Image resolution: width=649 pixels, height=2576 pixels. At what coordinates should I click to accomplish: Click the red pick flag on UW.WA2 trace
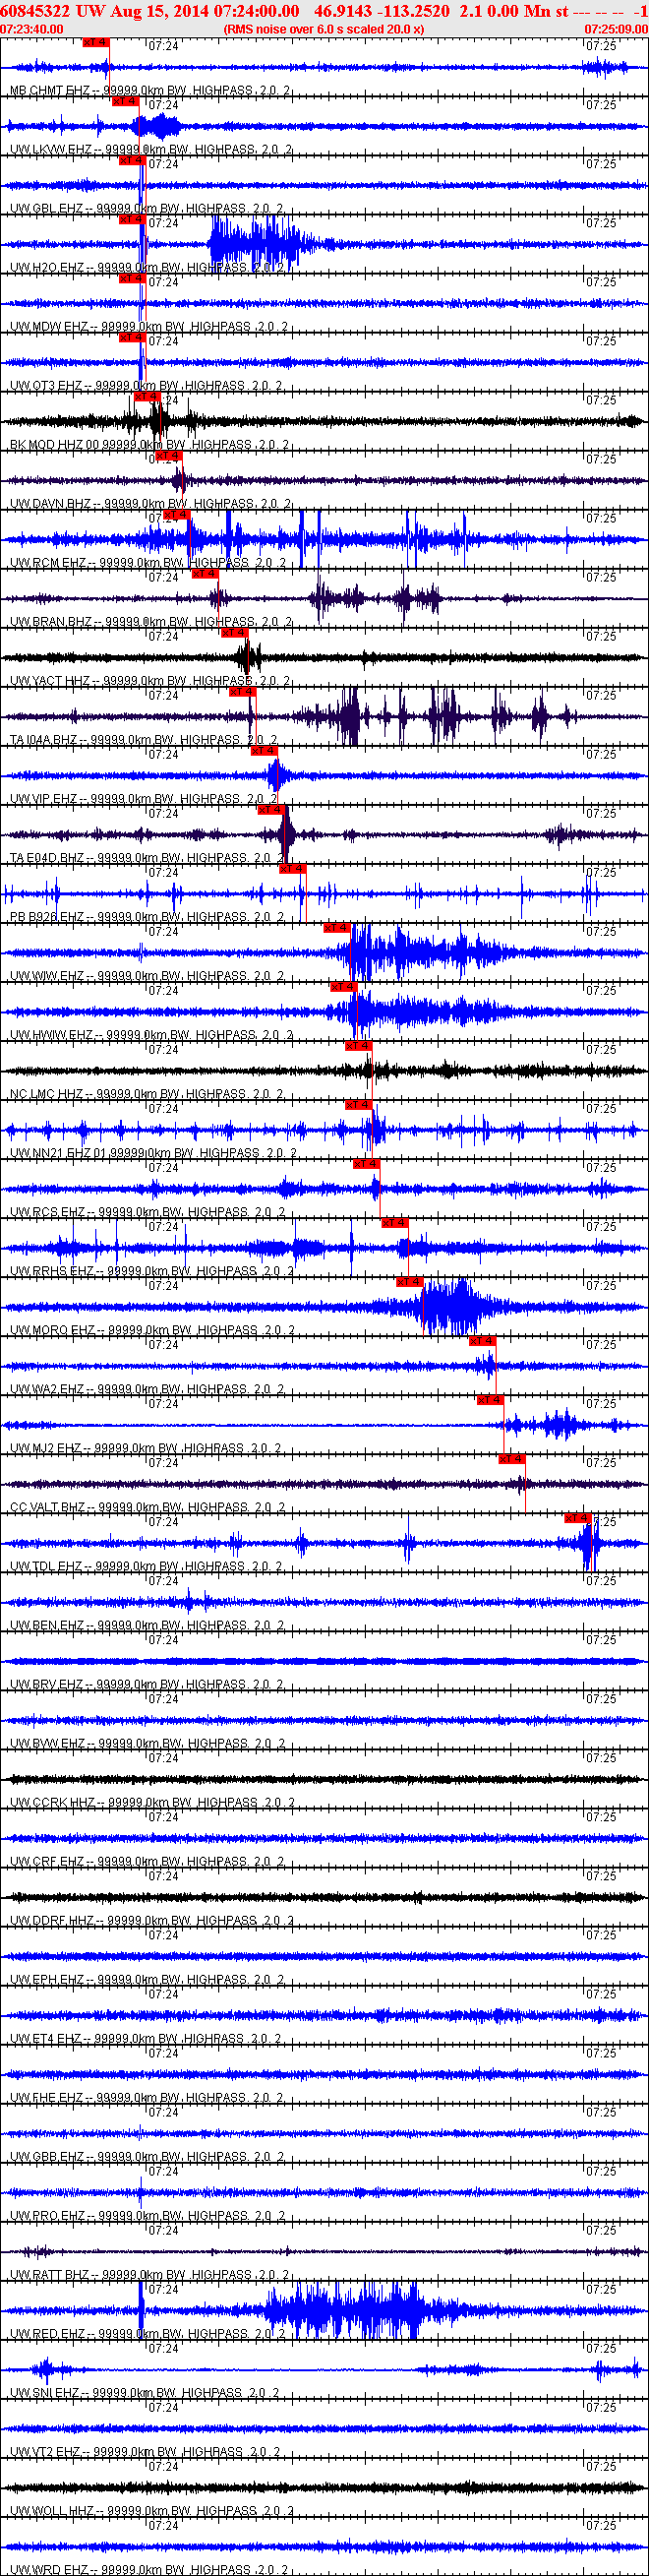click(x=483, y=1340)
